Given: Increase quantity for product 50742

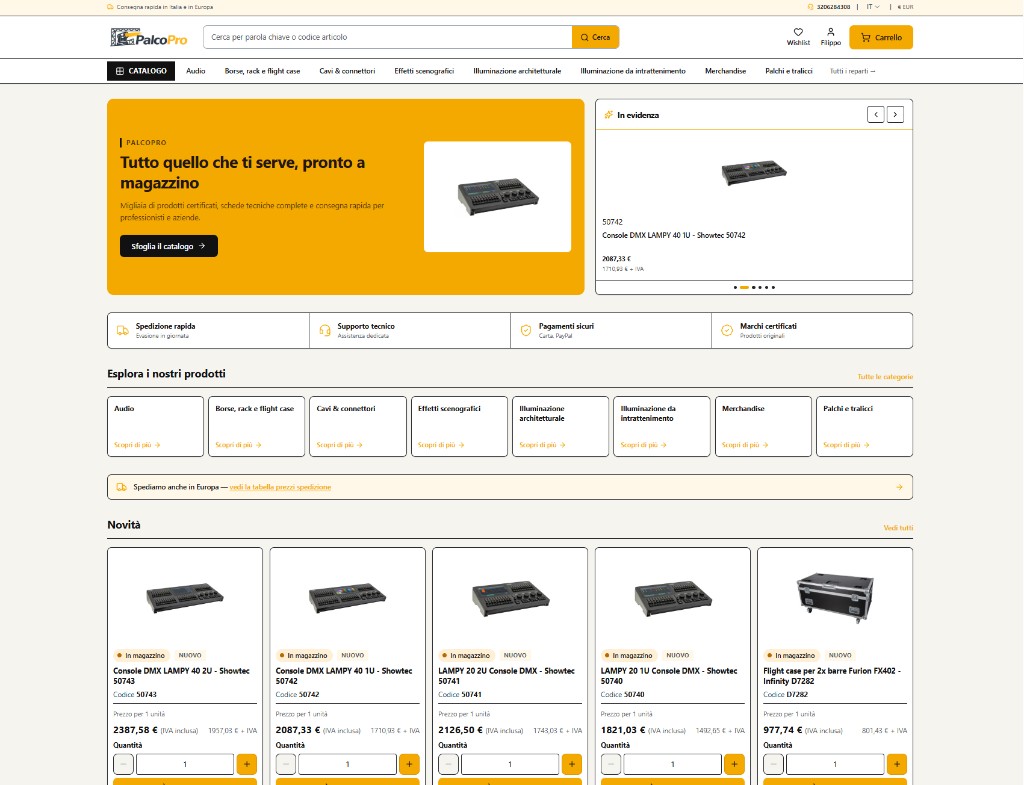Looking at the screenshot, I should 409,764.
